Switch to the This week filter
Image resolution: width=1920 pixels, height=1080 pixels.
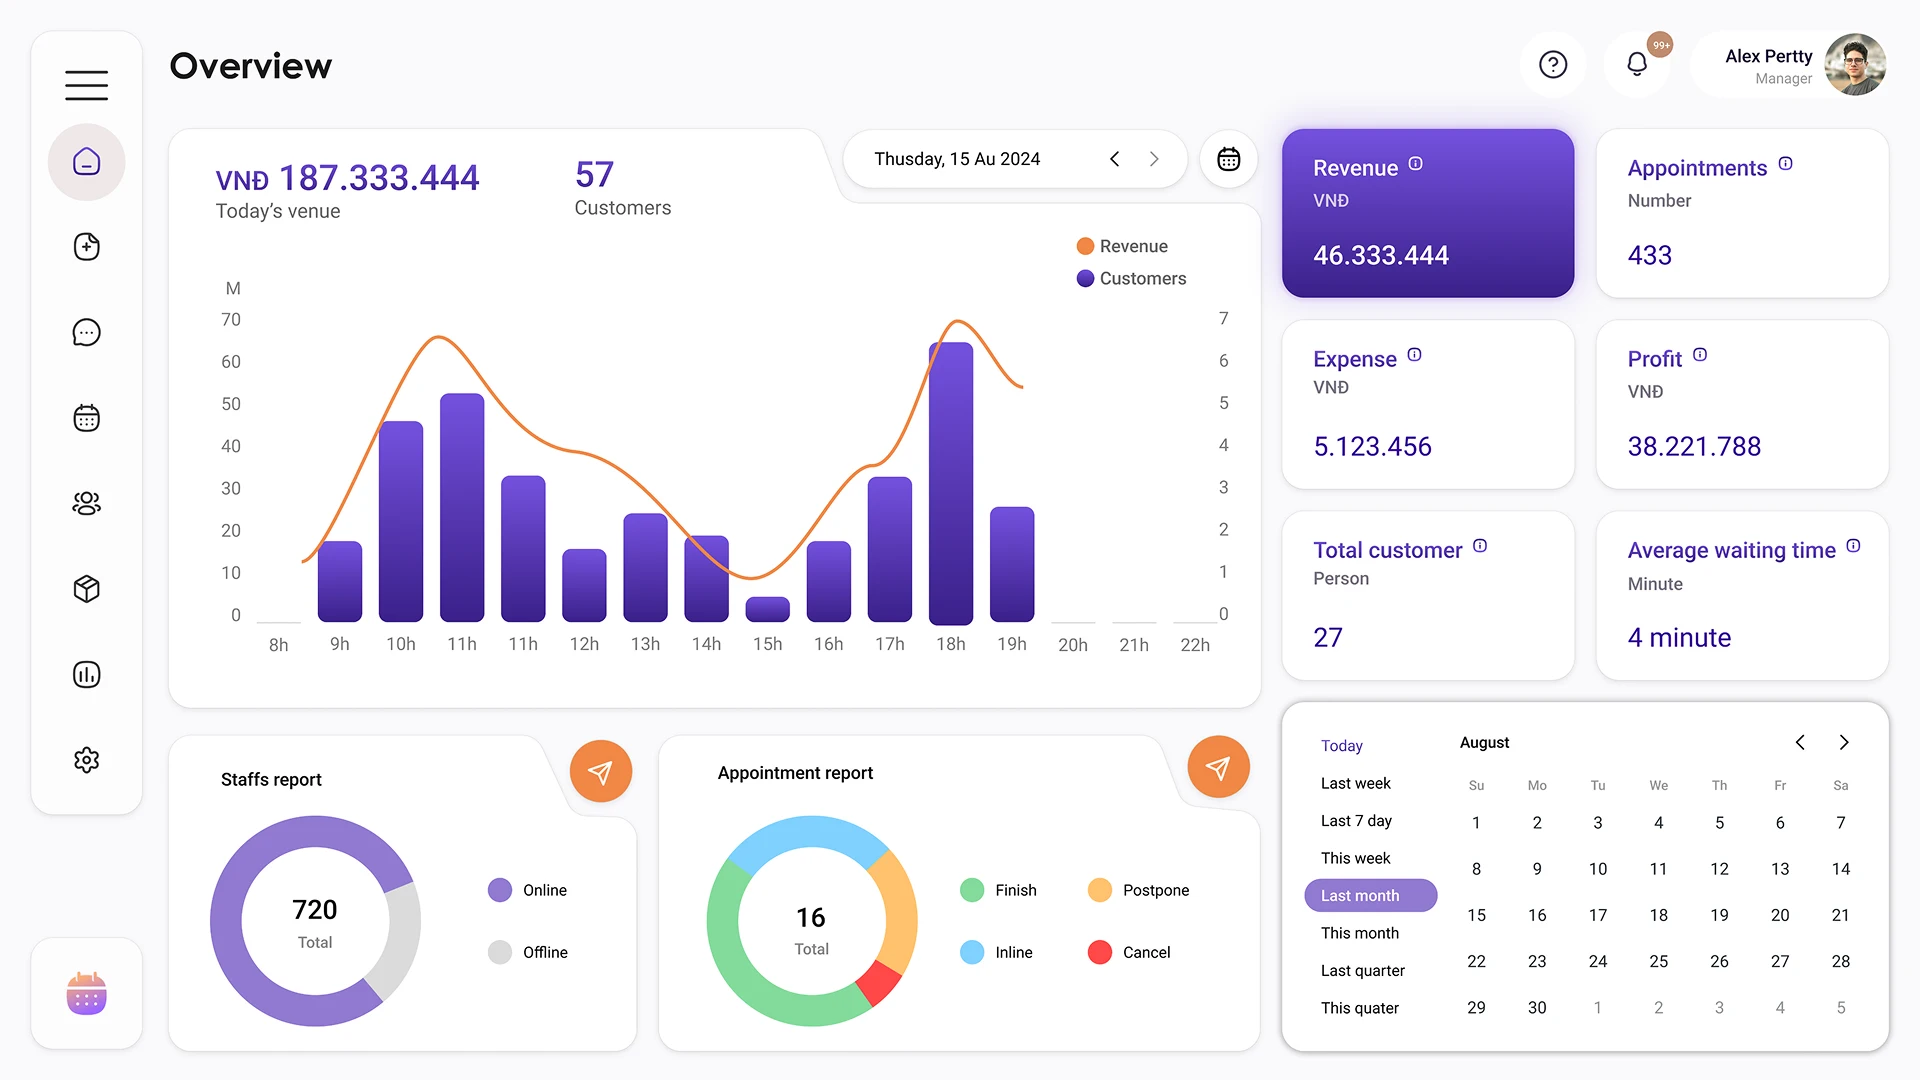[x=1355, y=857]
